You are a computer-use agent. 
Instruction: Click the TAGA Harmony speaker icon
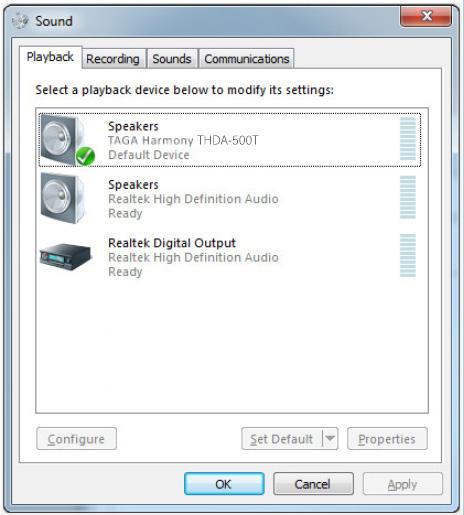pos(68,140)
